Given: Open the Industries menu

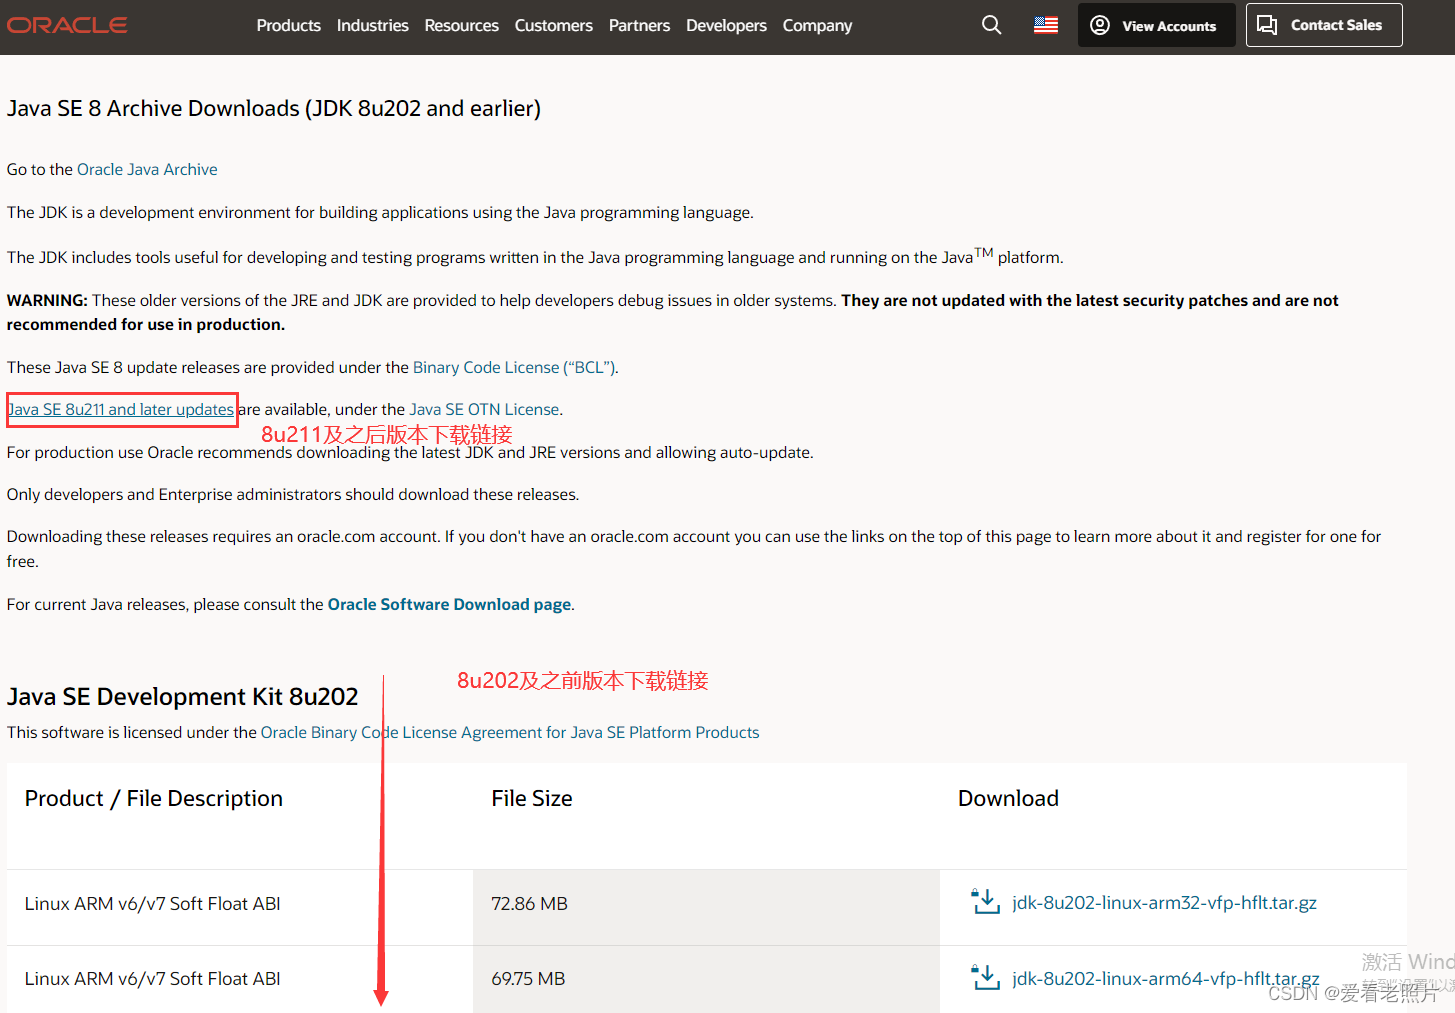Looking at the screenshot, I should tap(373, 25).
